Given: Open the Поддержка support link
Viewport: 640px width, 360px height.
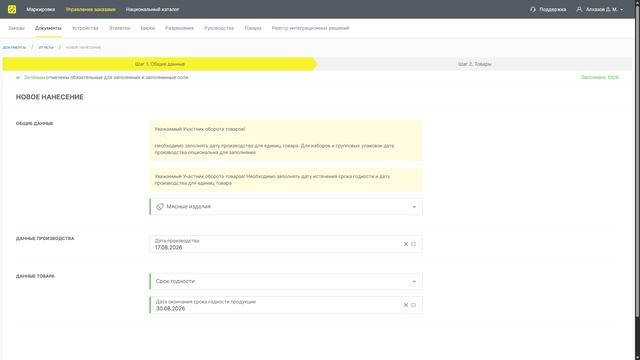Looking at the screenshot, I should pyautogui.click(x=552, y=9).
